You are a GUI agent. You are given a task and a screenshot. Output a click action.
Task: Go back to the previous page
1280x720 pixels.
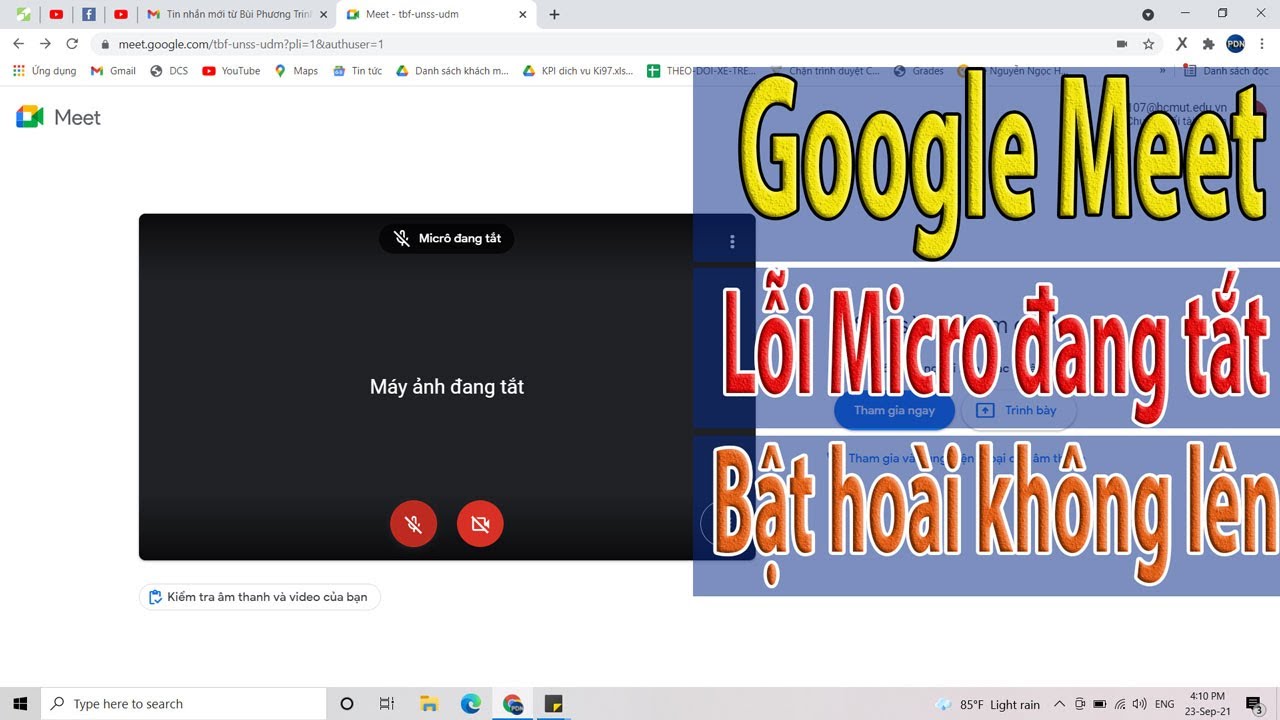(x=18, y=44)
